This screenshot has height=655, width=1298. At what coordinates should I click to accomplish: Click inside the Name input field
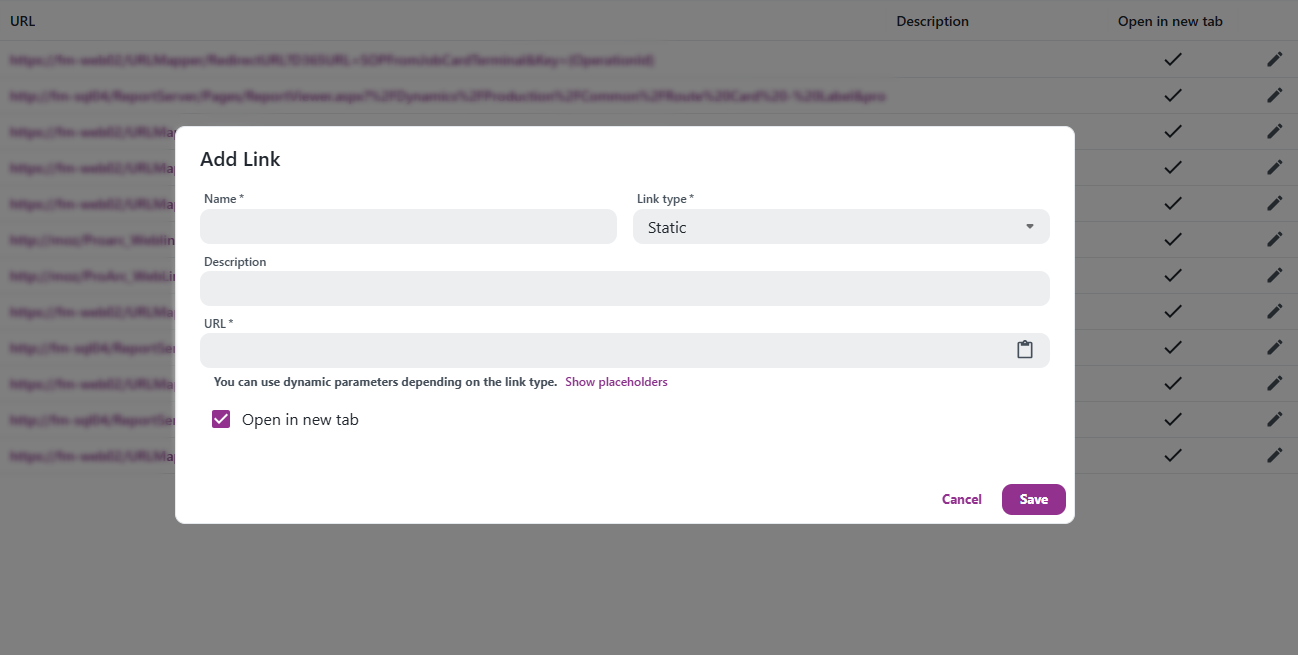tap(408, 227)
